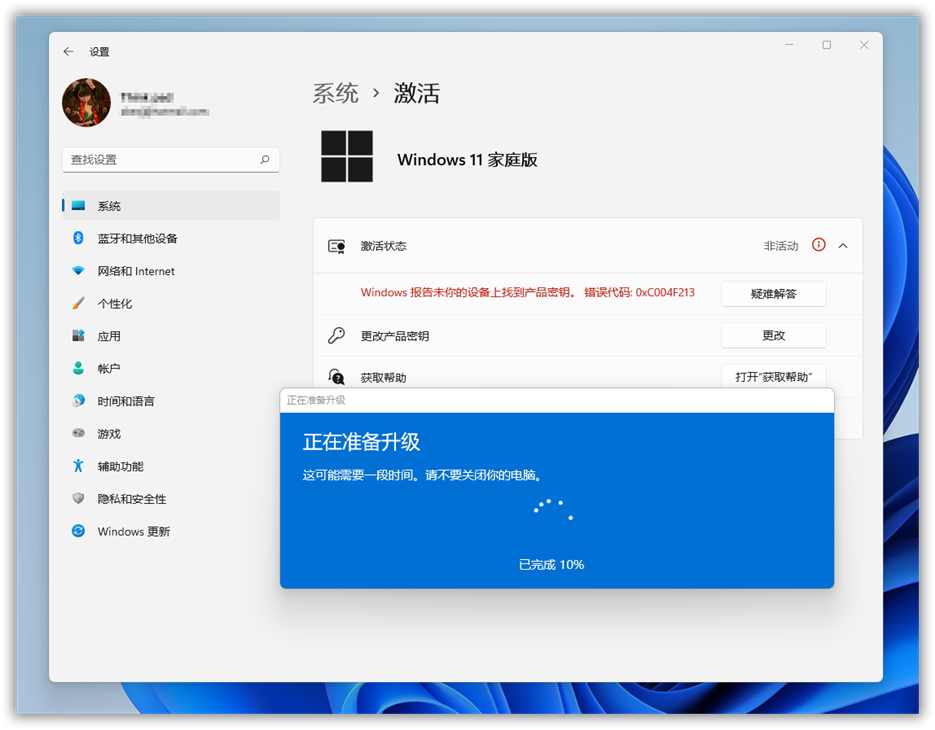
Task: Focus the 查找设置 search field
Action: 171,159
